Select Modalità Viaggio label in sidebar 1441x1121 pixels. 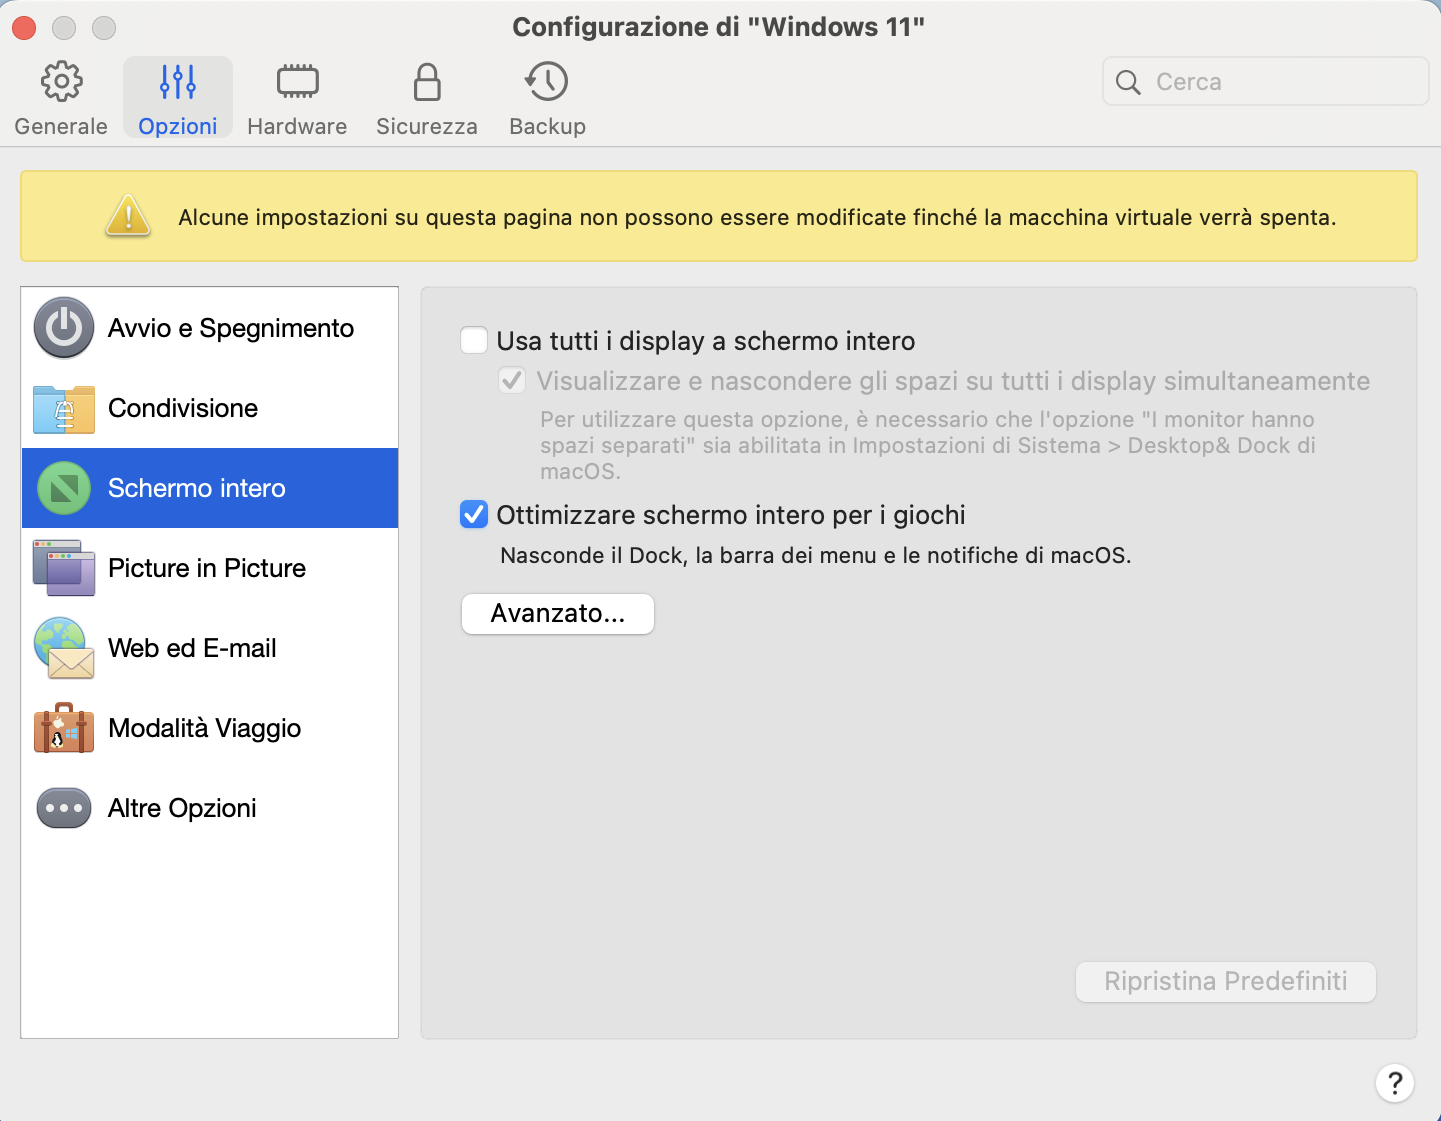204,728
